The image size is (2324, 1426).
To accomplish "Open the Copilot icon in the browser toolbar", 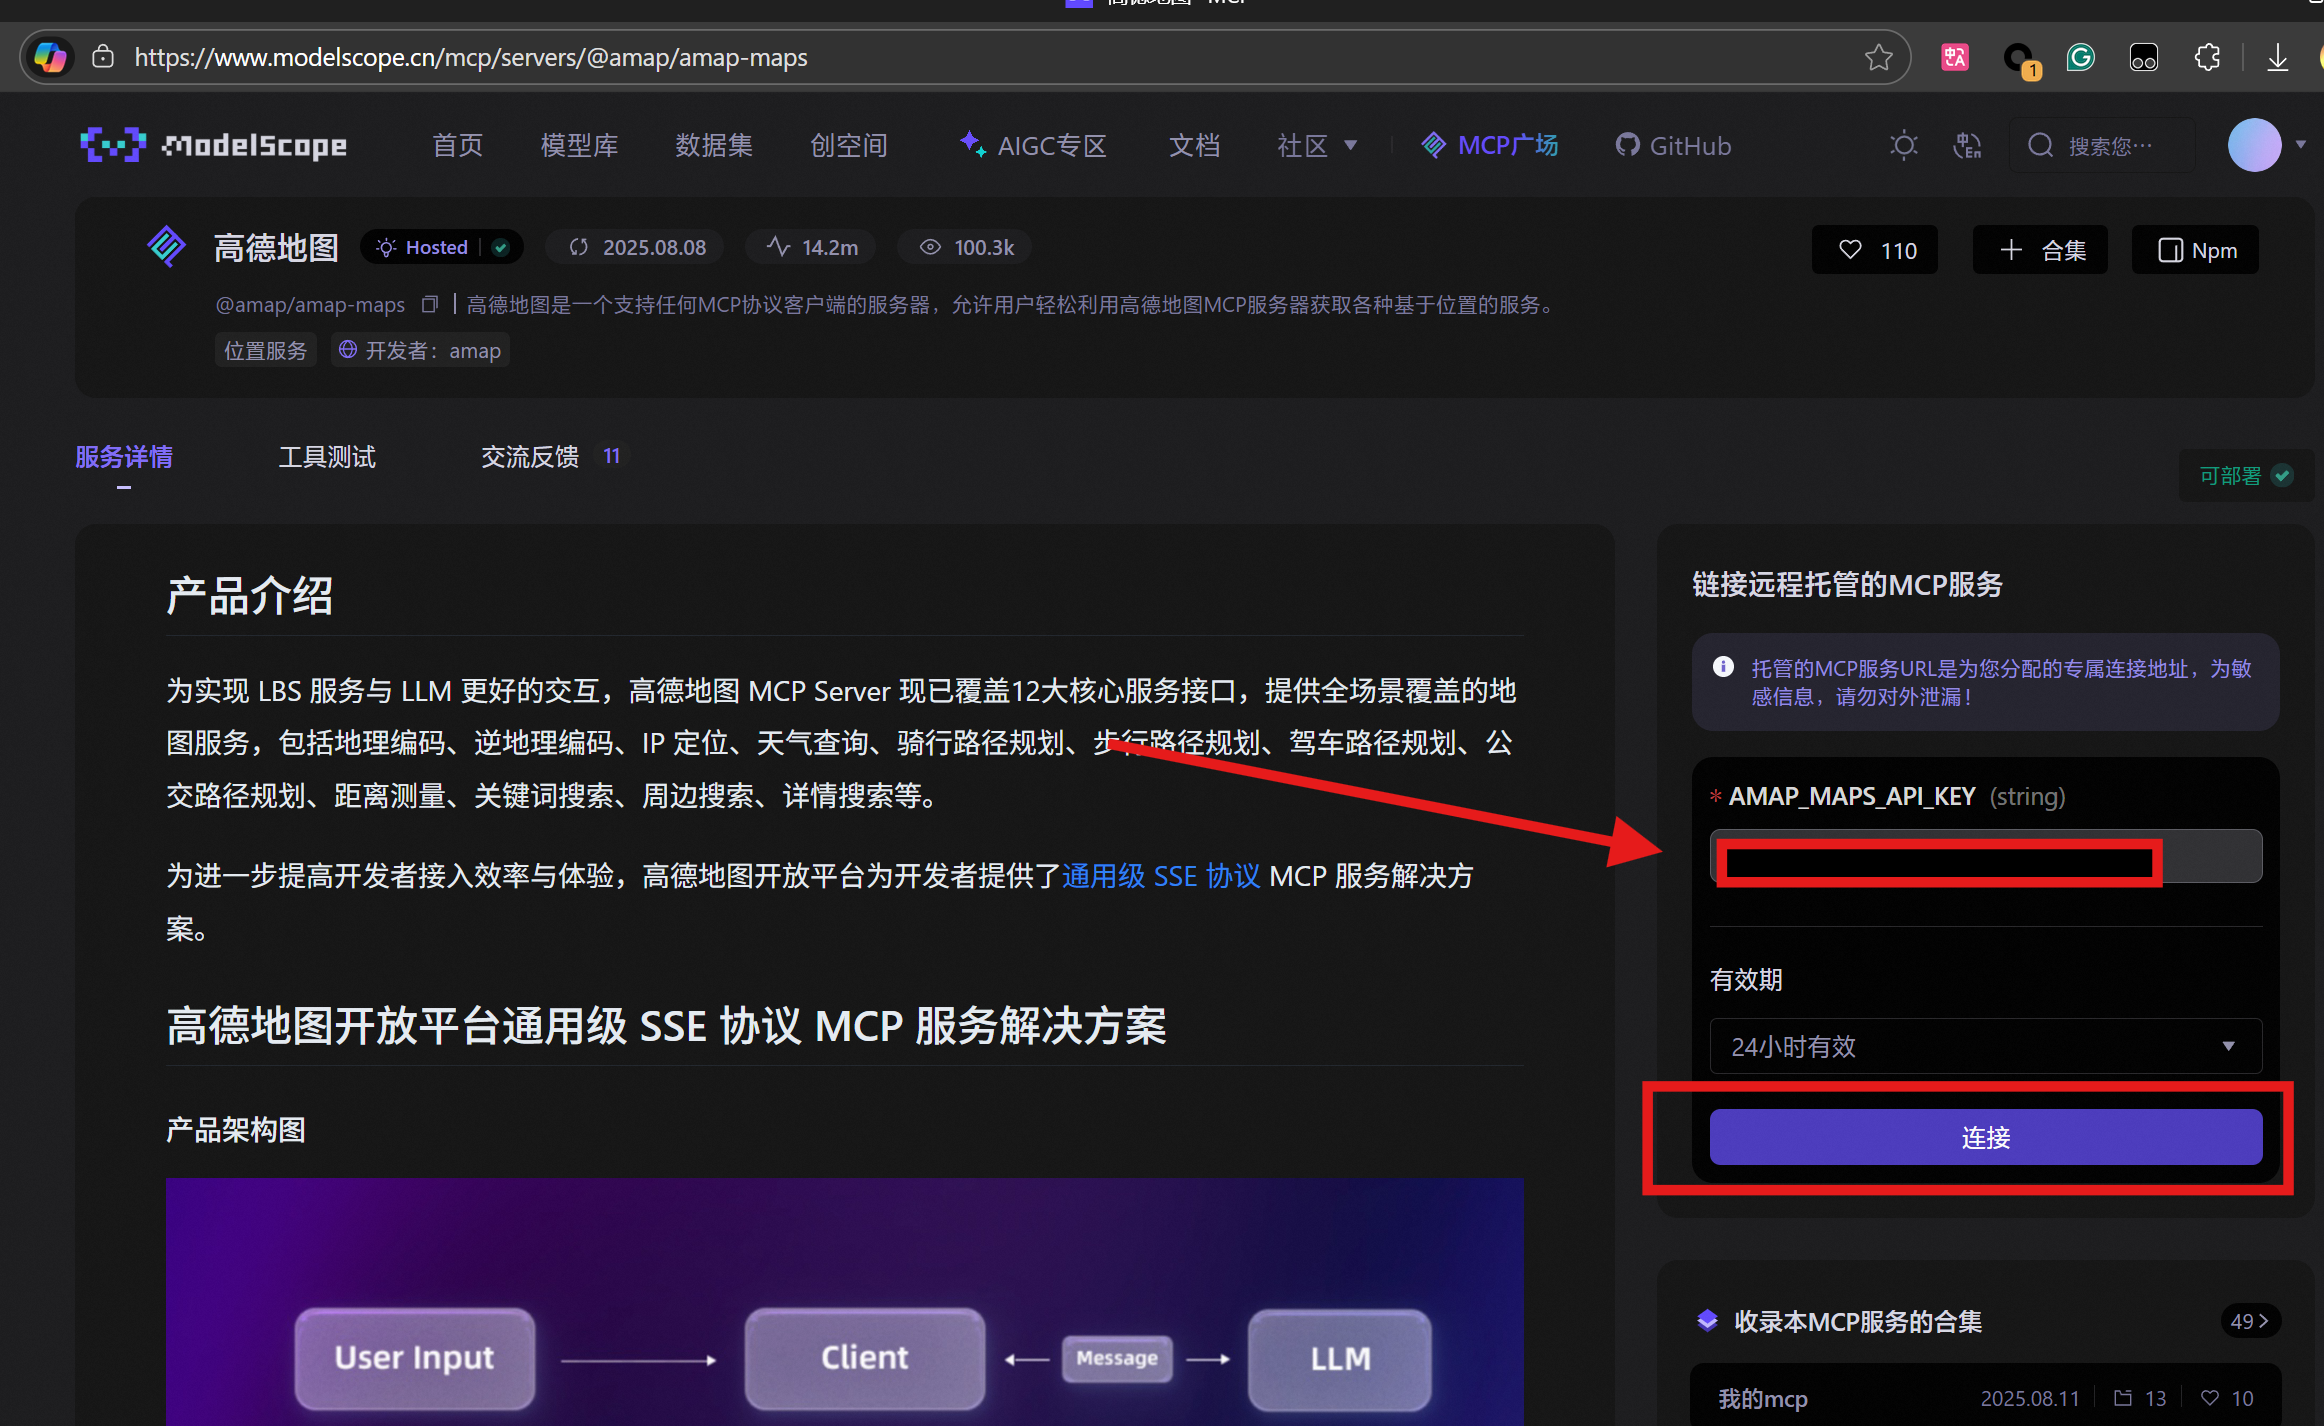I will tap(48, 57).
